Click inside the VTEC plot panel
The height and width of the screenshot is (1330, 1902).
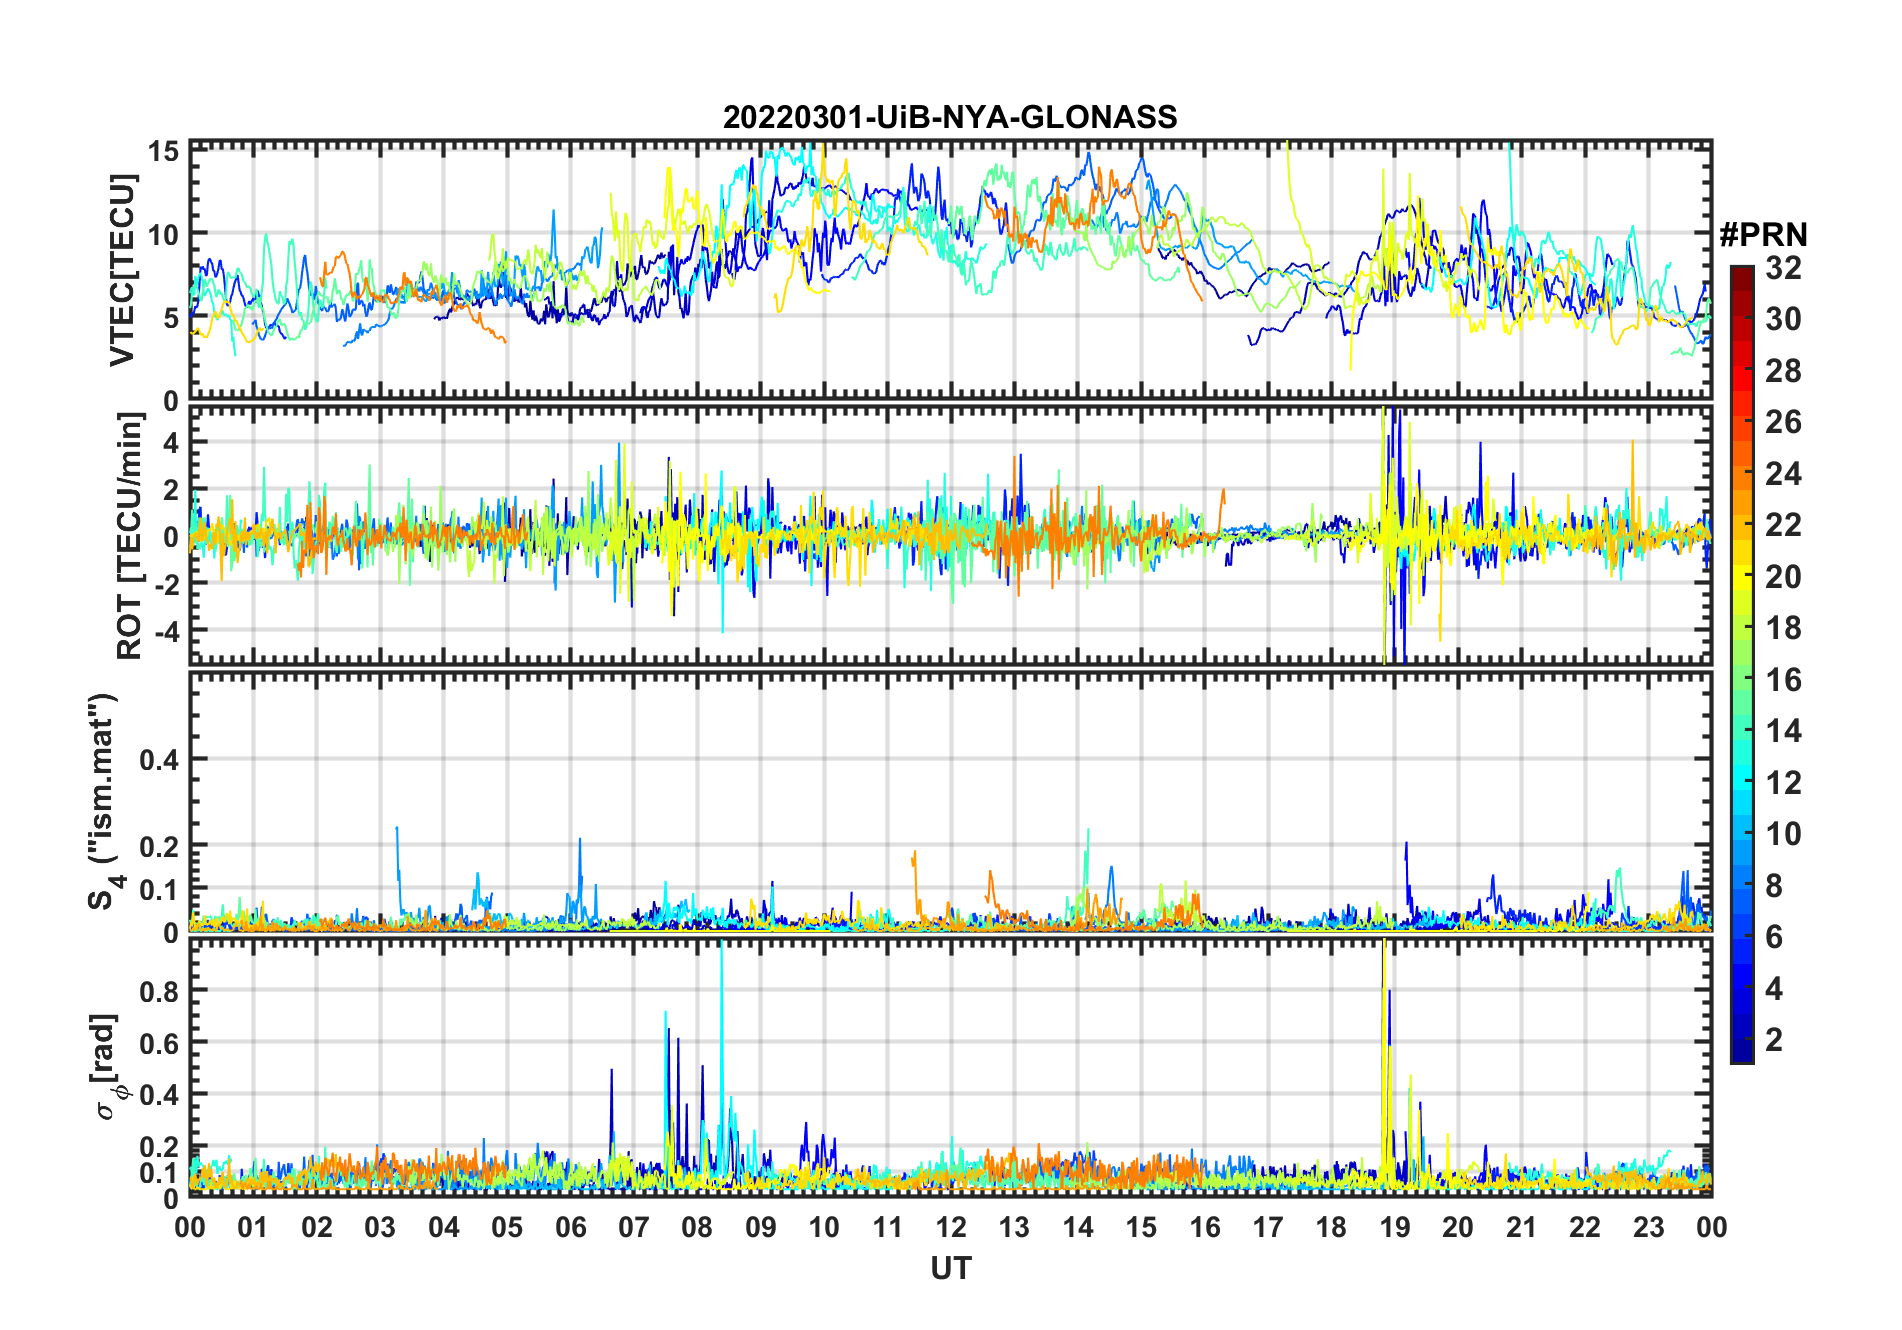(950, 270)
